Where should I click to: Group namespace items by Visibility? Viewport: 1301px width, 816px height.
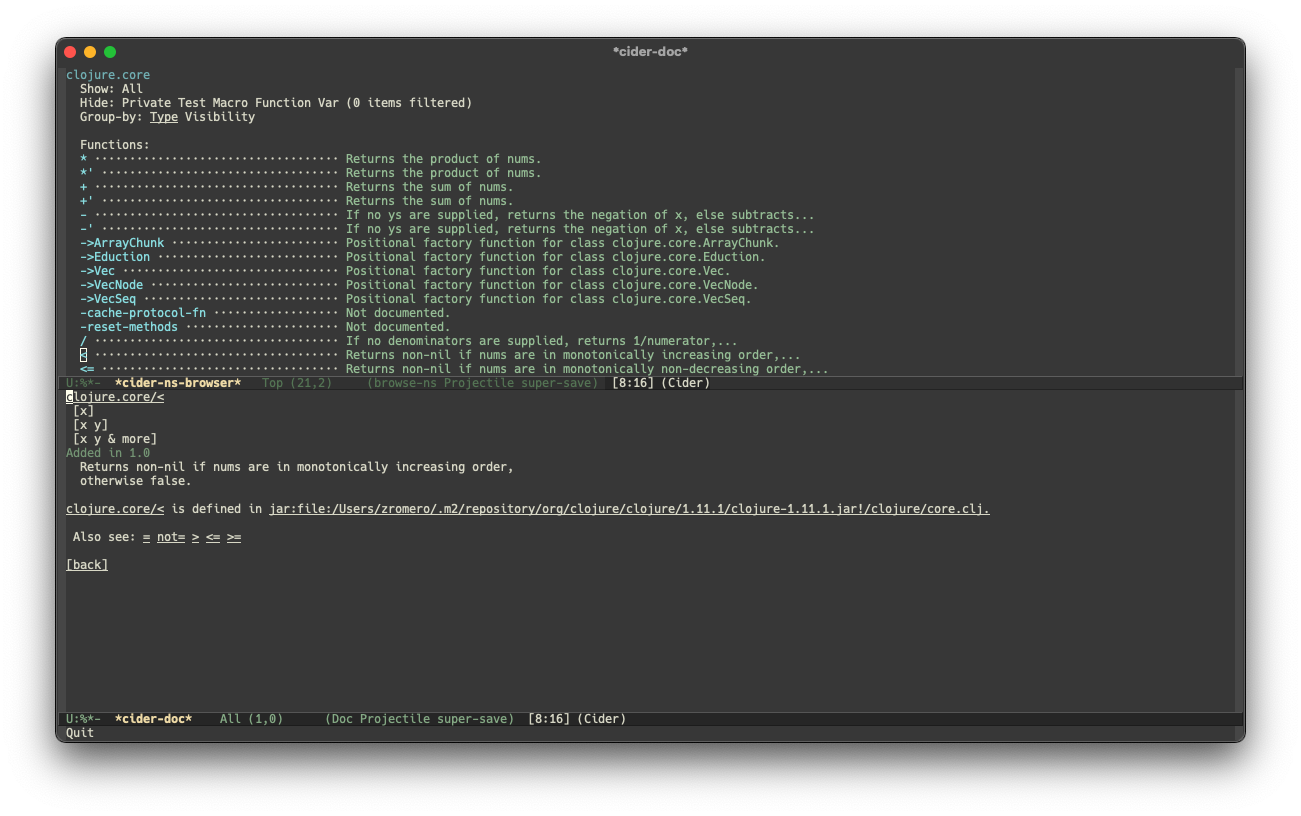pos(220,117)
